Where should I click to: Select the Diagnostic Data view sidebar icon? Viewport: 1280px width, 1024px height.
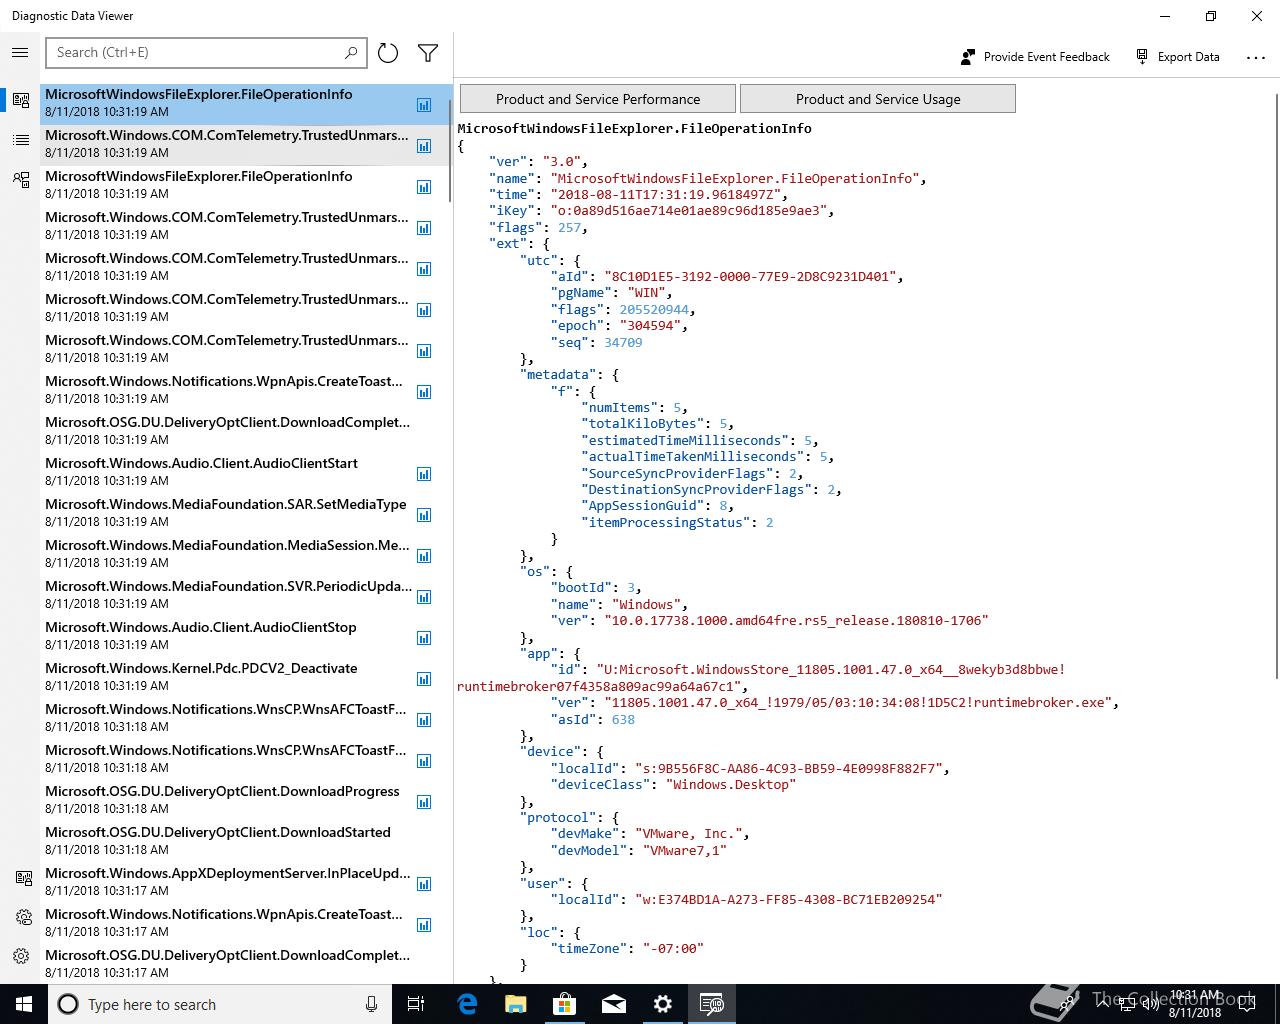click(21, 100)
